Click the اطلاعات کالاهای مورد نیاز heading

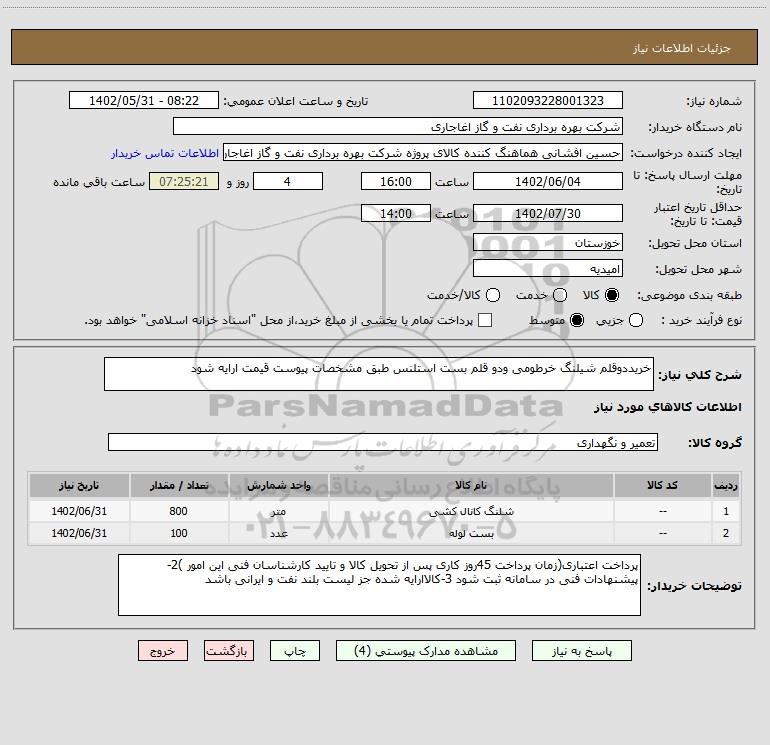point(667,407)
